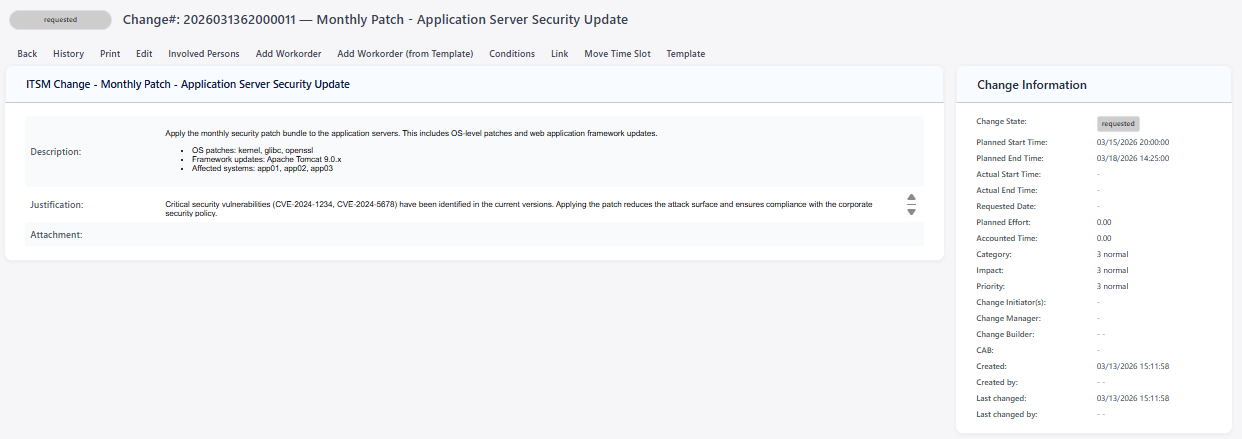
Task: Open the Edit action
Action: coord(144,54)
